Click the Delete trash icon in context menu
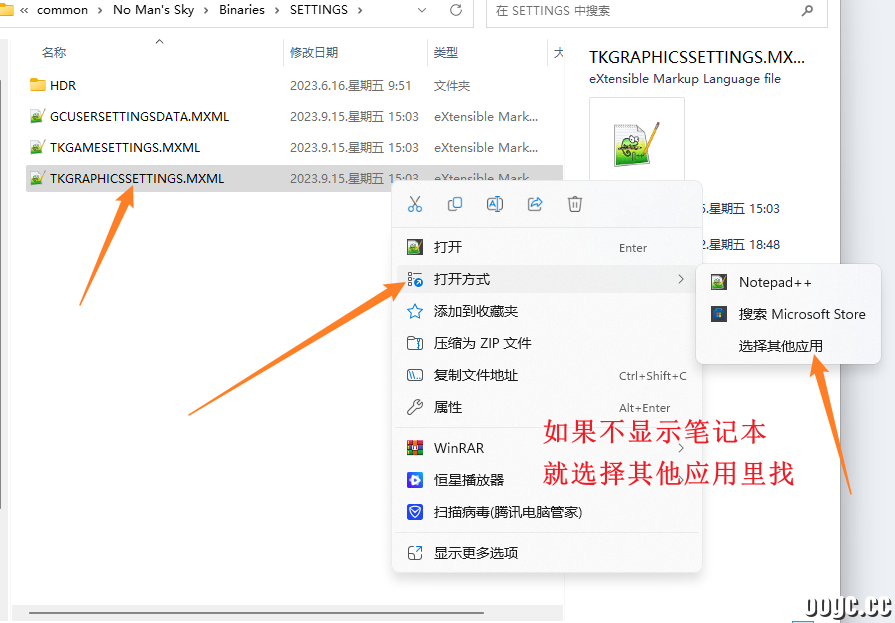Image resolution: width=895 pixels, height=623 pixels. [x=575, y=204]
